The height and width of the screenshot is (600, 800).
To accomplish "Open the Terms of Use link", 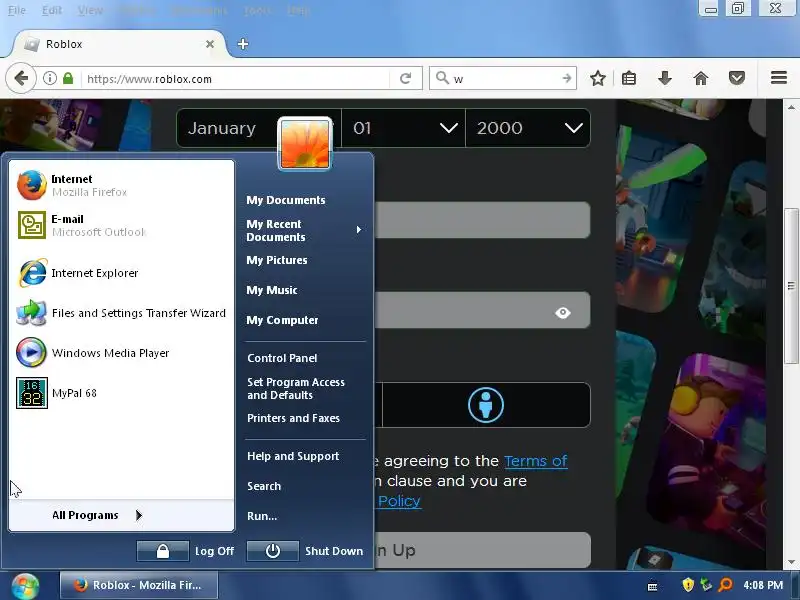I will click(x=536, y=461).
